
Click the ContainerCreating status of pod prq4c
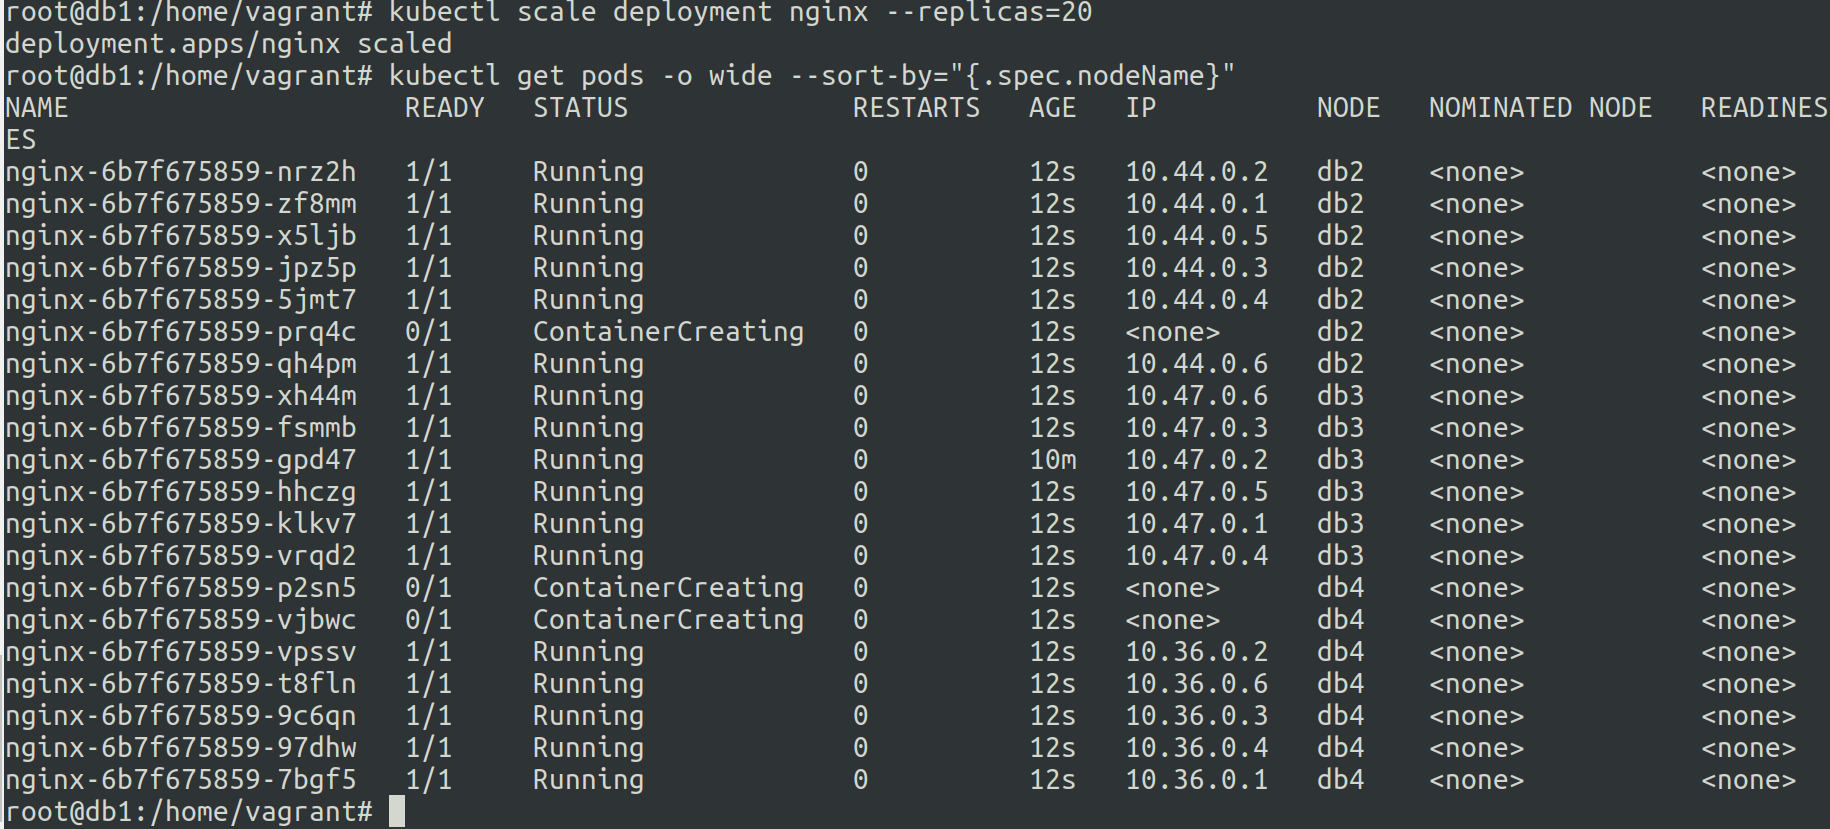click(x=667, y=332)
